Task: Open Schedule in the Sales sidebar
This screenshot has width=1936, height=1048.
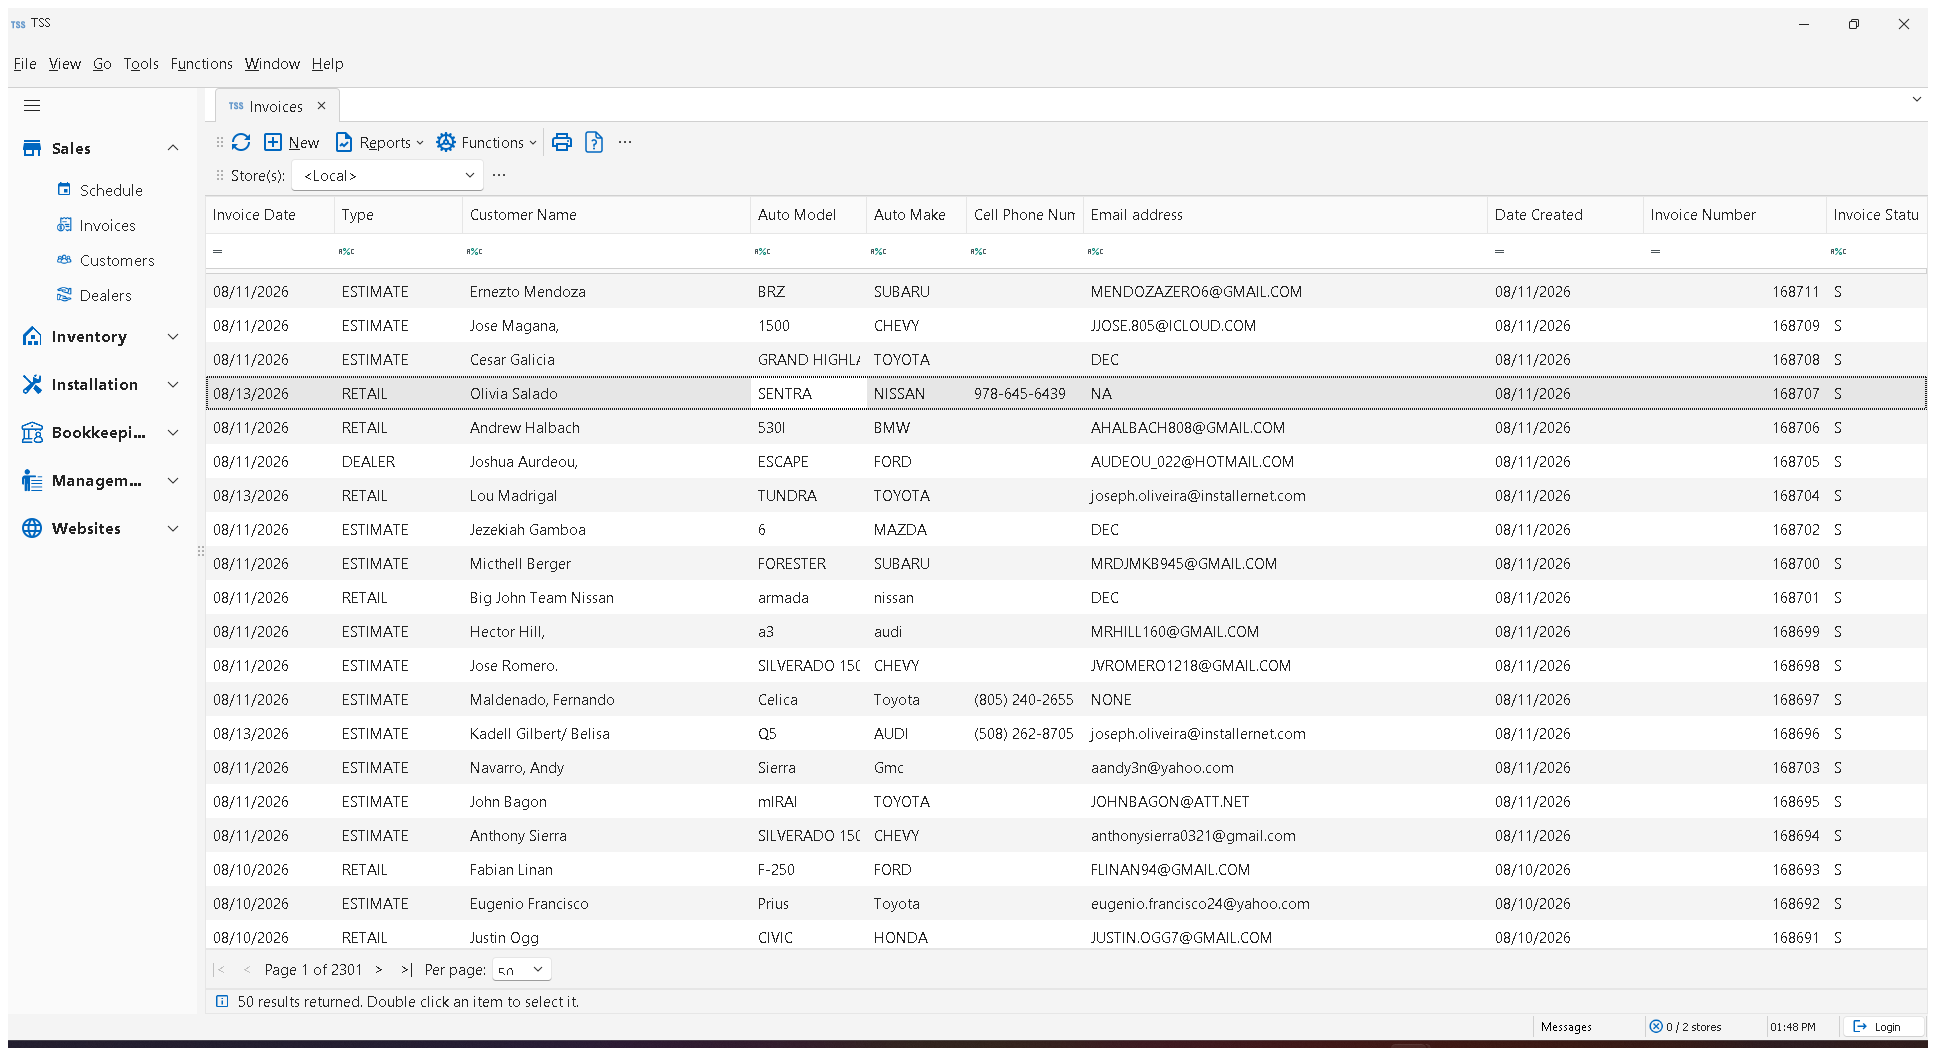Action: (x=111, y=190)
